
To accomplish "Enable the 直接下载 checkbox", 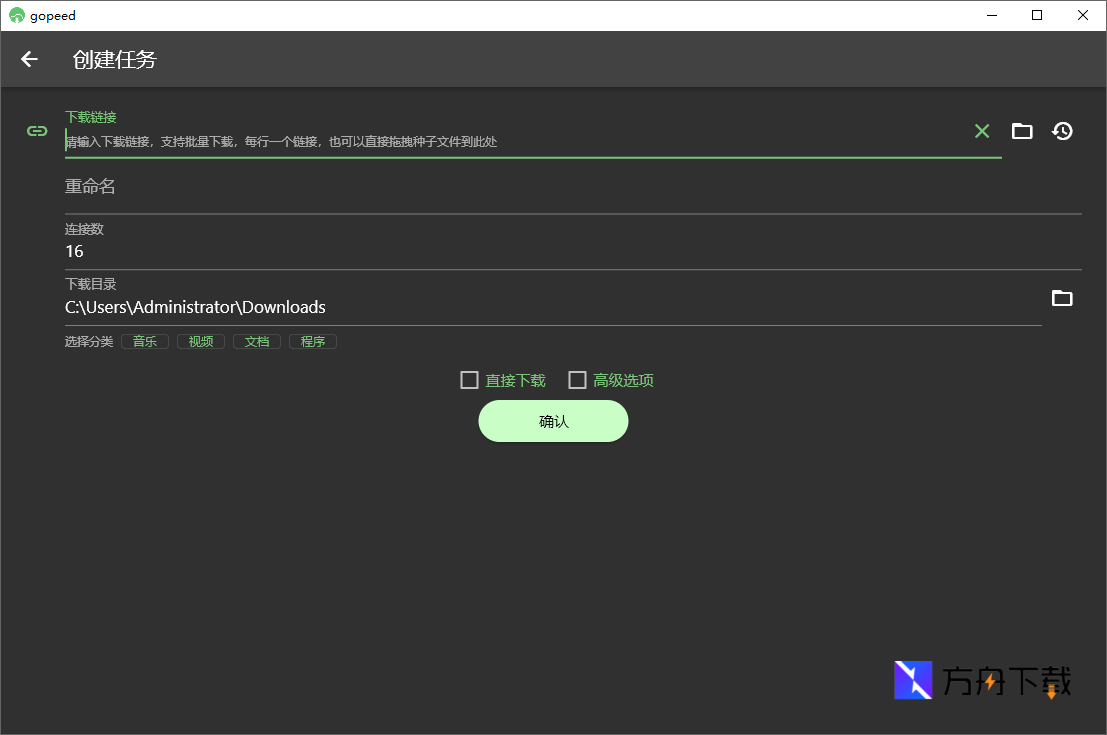I will click(469, 380).
